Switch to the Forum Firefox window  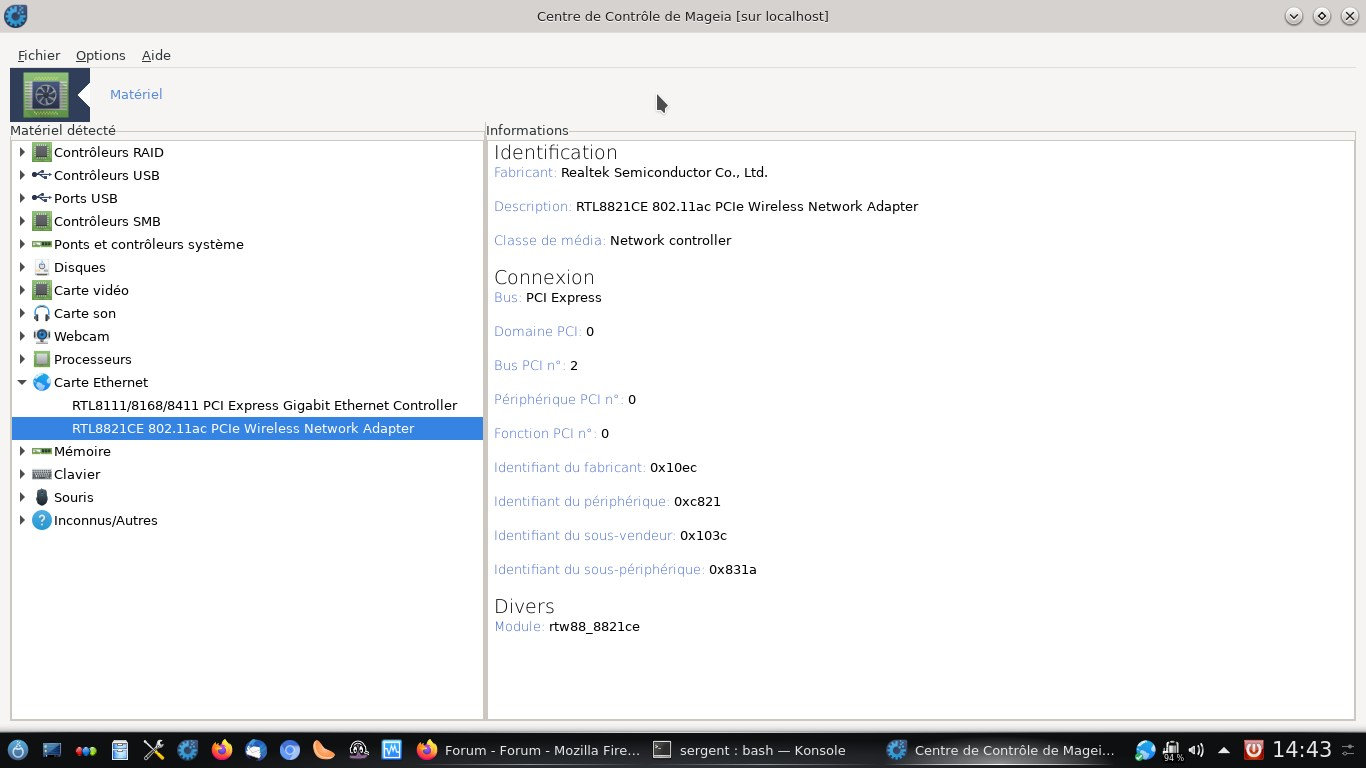(527, 750)
